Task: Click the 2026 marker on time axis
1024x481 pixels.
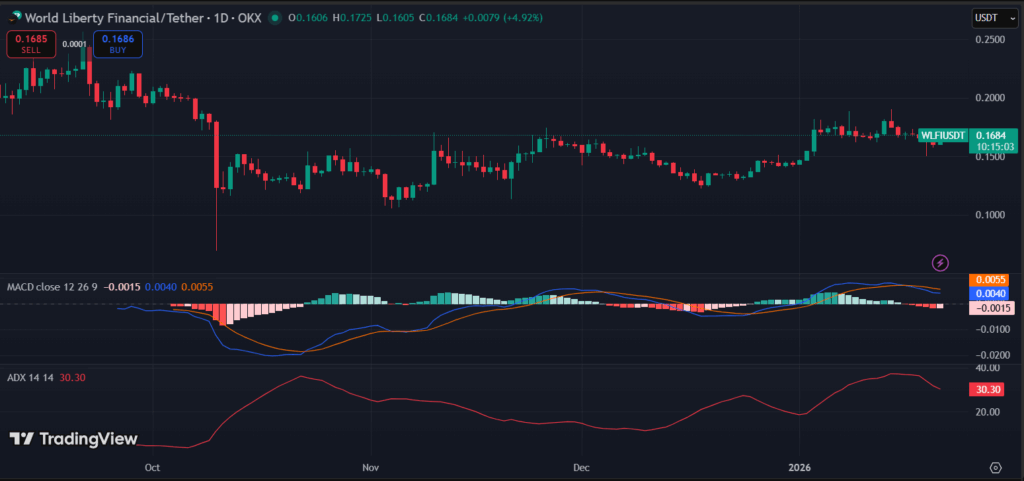Action: (798, 467)
